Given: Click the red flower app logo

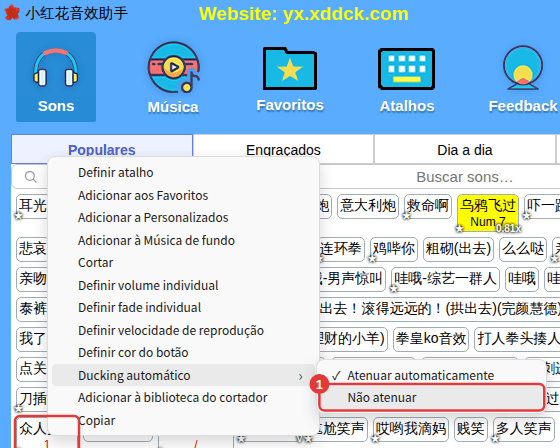Looking at the screenshot, I should pos(11,13).
